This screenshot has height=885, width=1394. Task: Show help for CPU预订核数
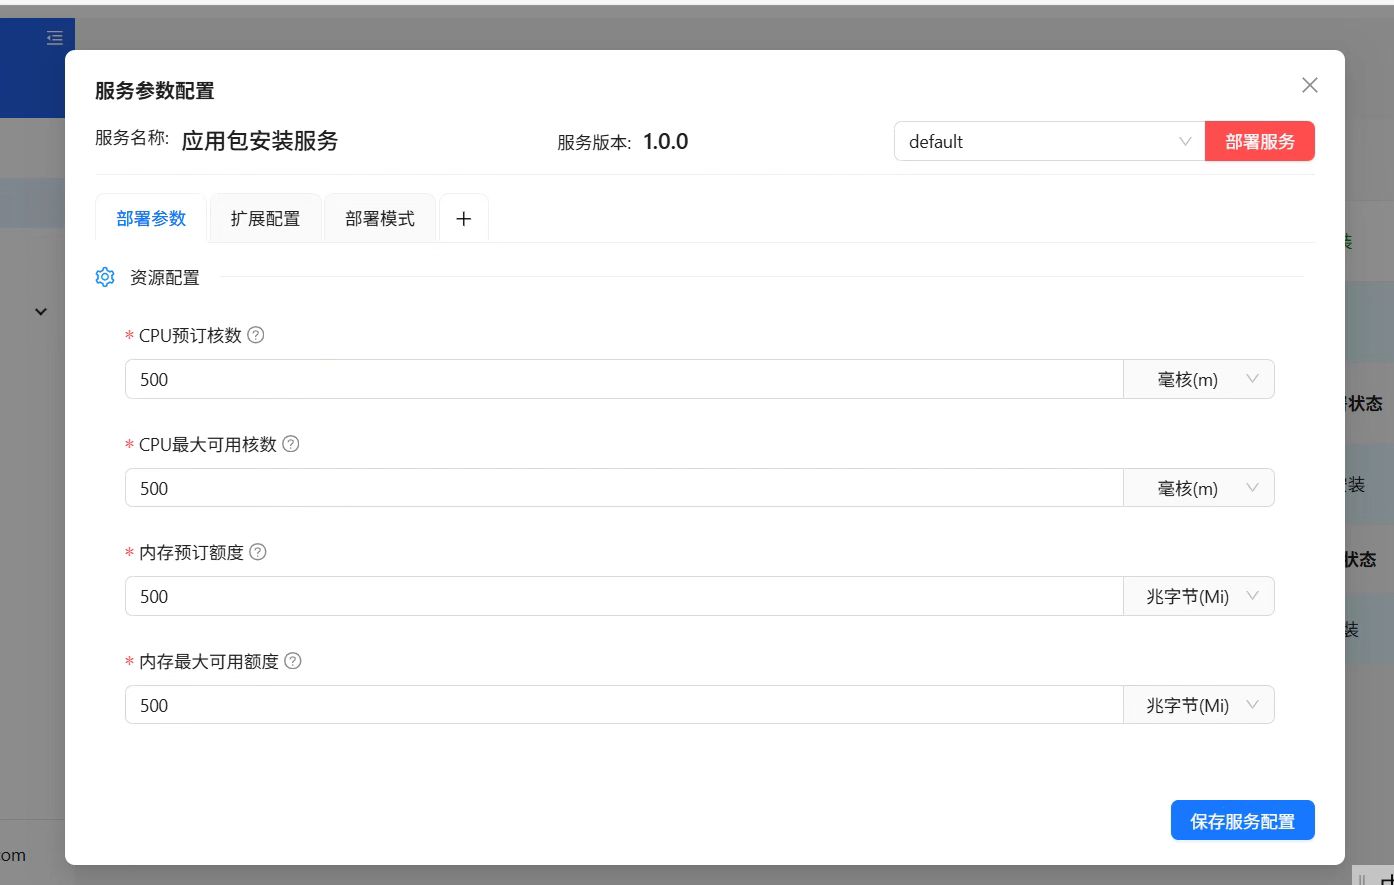click(x=256, y=335)
